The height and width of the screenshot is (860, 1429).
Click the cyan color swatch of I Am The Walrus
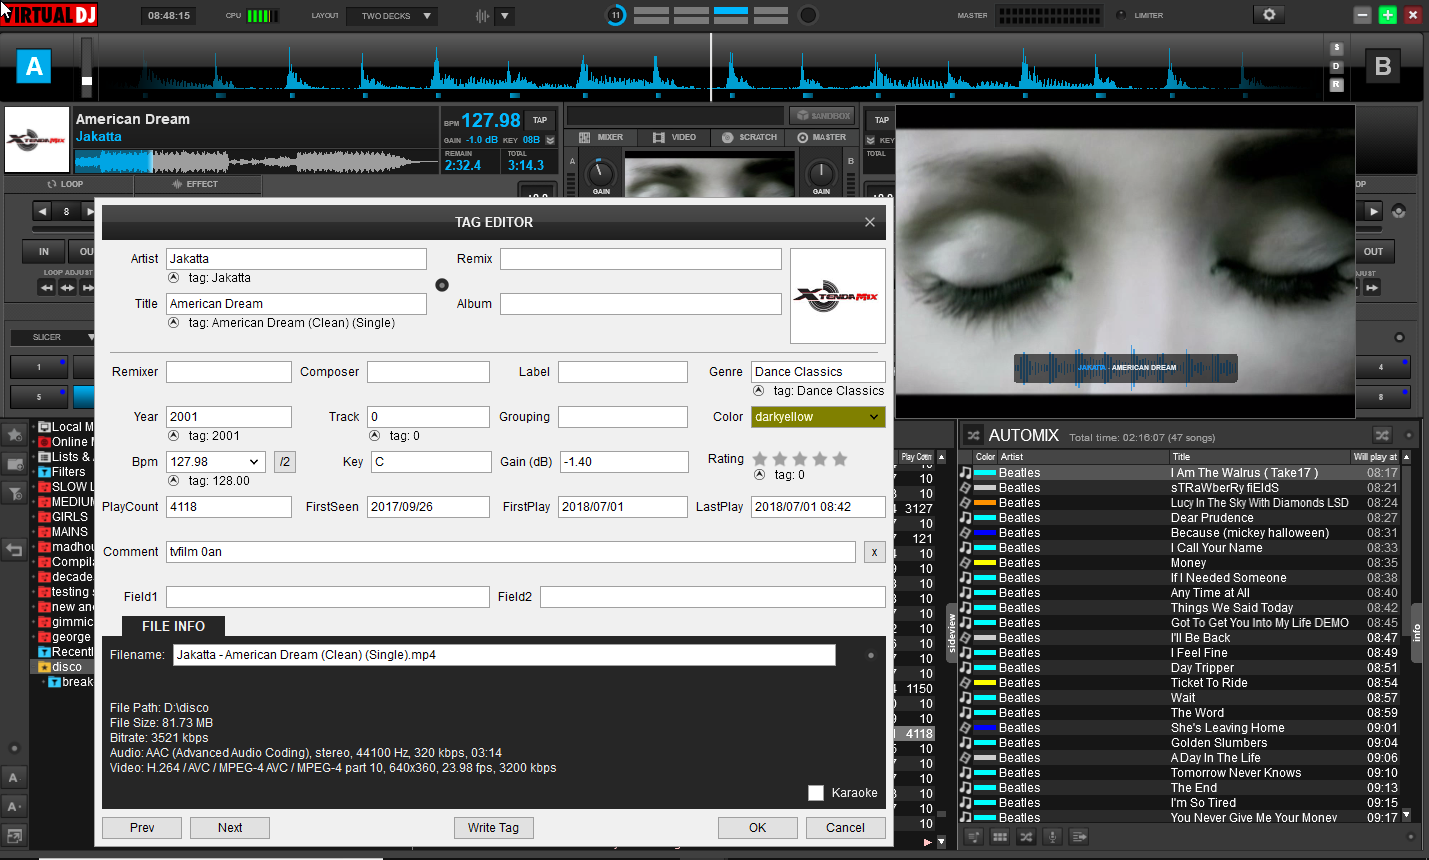tap(984, 473)
